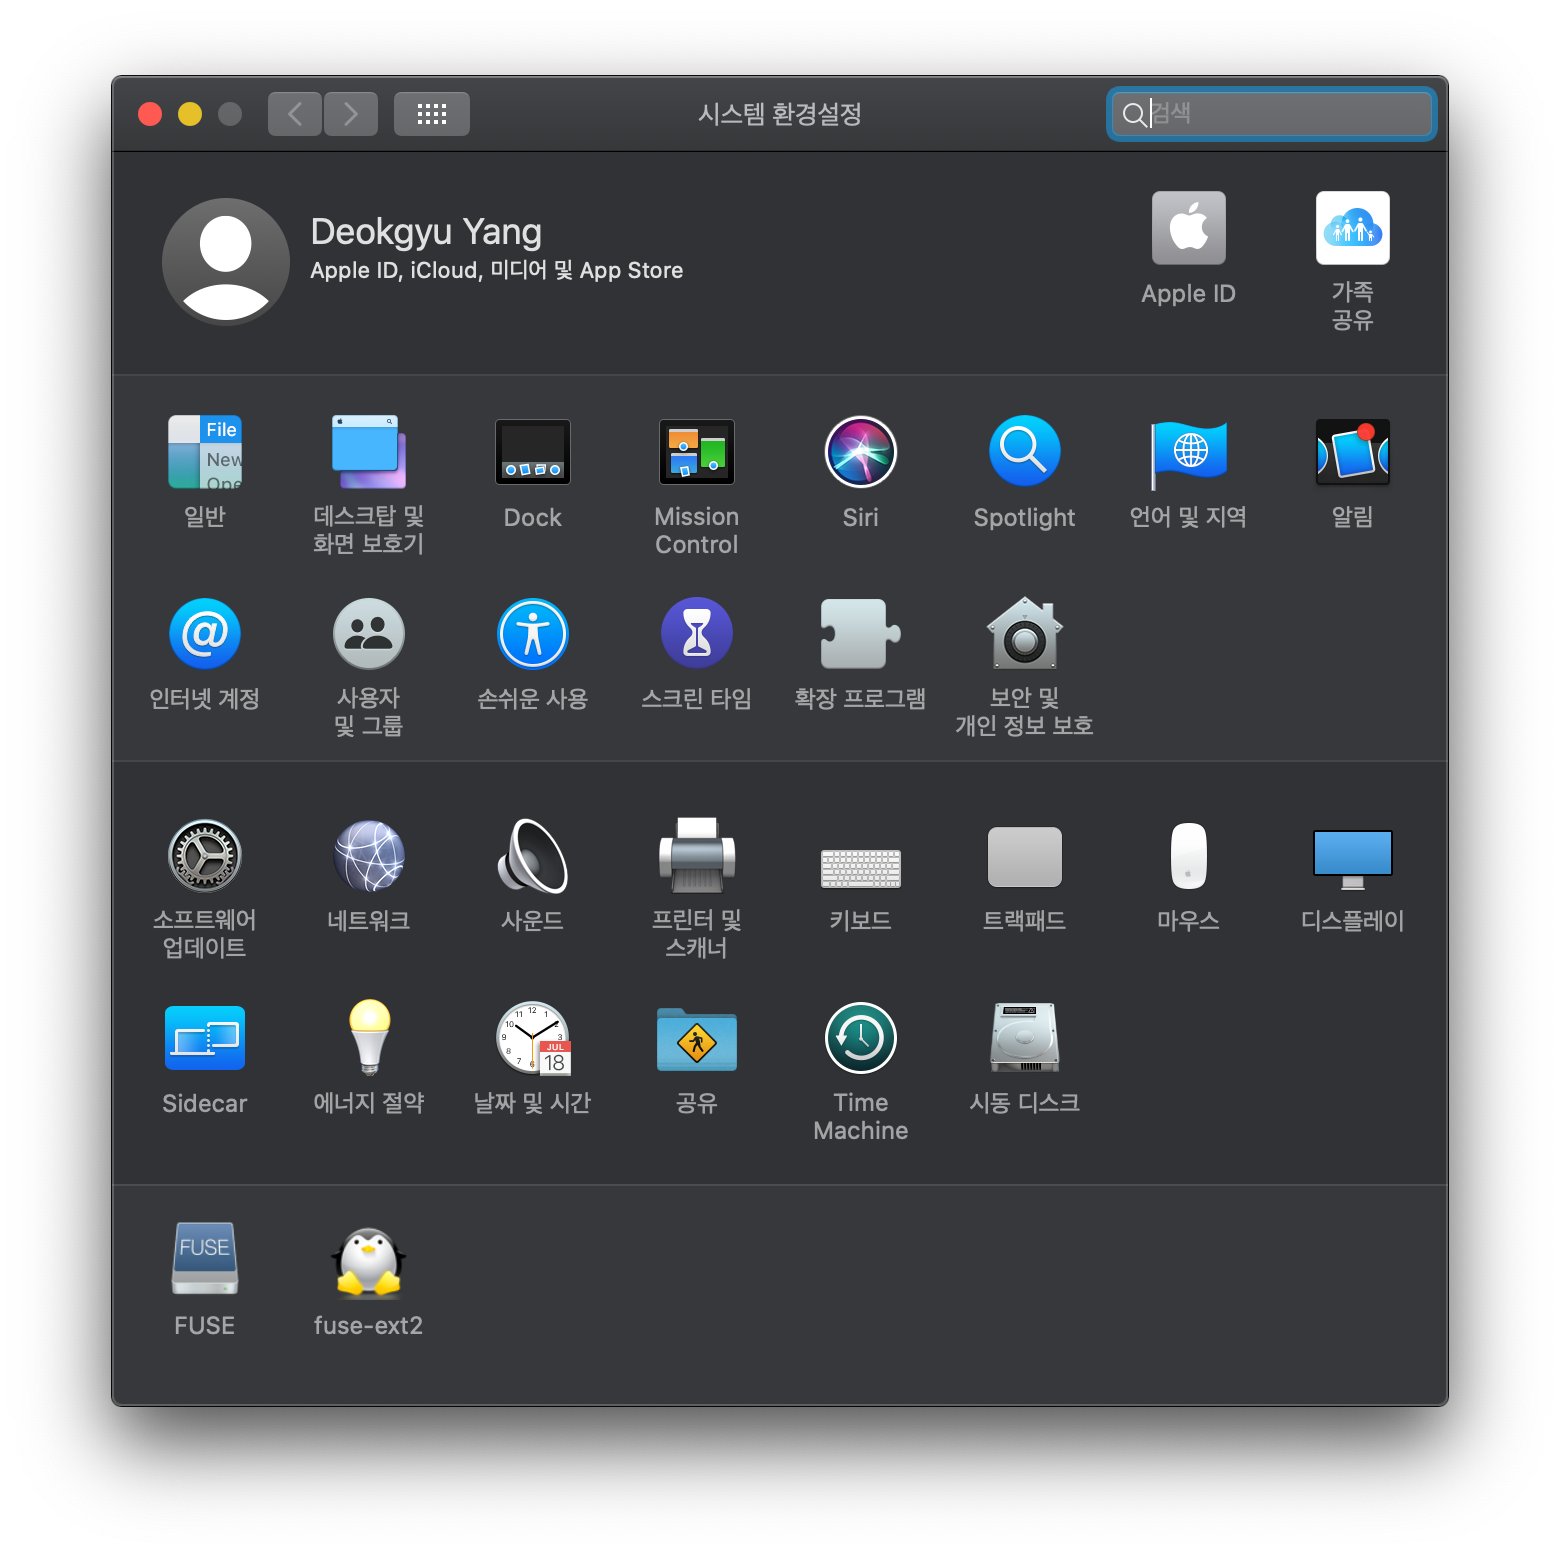This screenshot has height=1554, width=1560.
Task: Show all preferences with grid button
Action: [432, 114]
